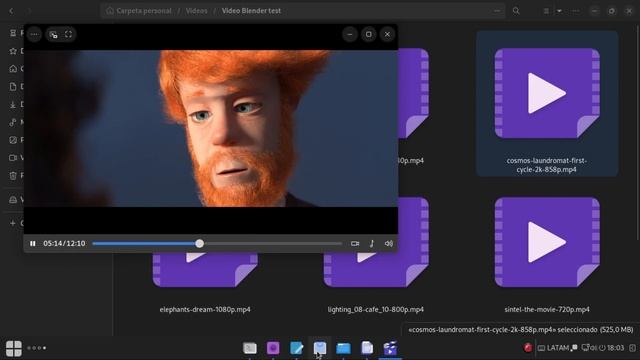Toggle list view in file manager
The height and width of the screenshot is (360, 640).
click(x=546, y=11)
